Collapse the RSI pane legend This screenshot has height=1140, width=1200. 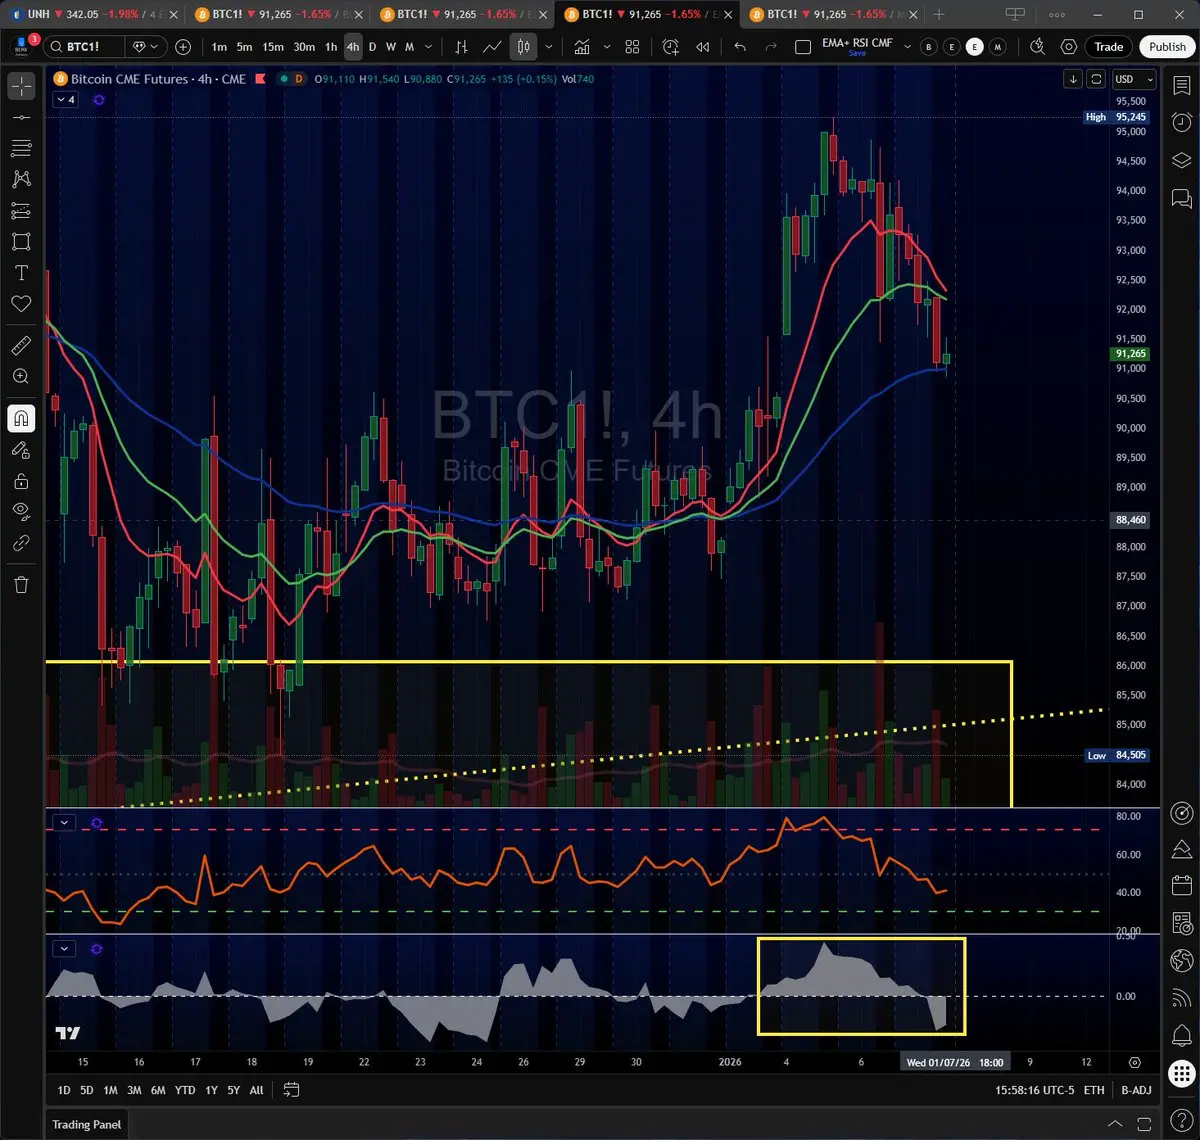pyautogui.click(x=64, y=823)
